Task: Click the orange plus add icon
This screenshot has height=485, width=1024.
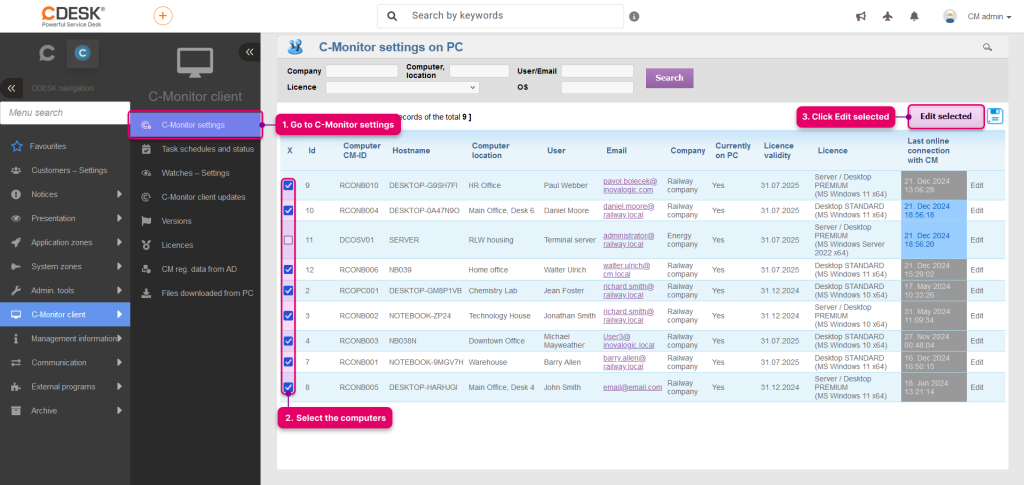Action: click(x=163, y=16)
